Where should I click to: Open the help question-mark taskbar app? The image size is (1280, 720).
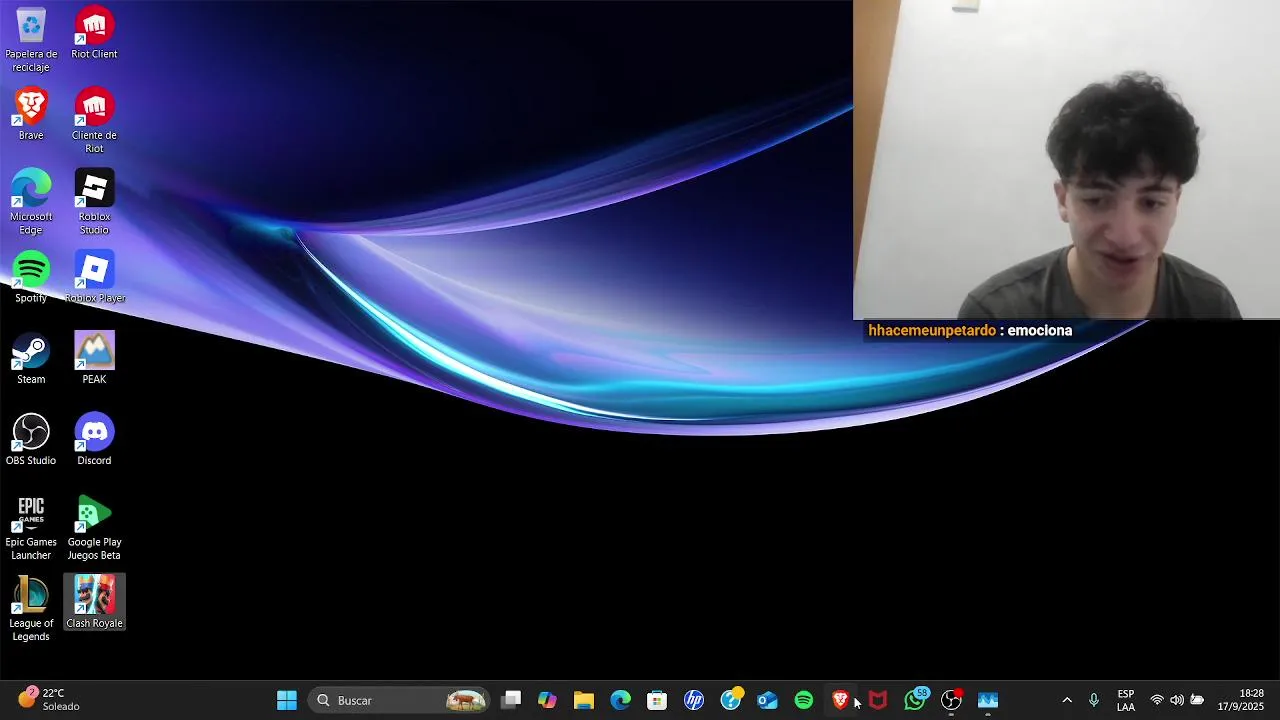[x=731, y=700]
